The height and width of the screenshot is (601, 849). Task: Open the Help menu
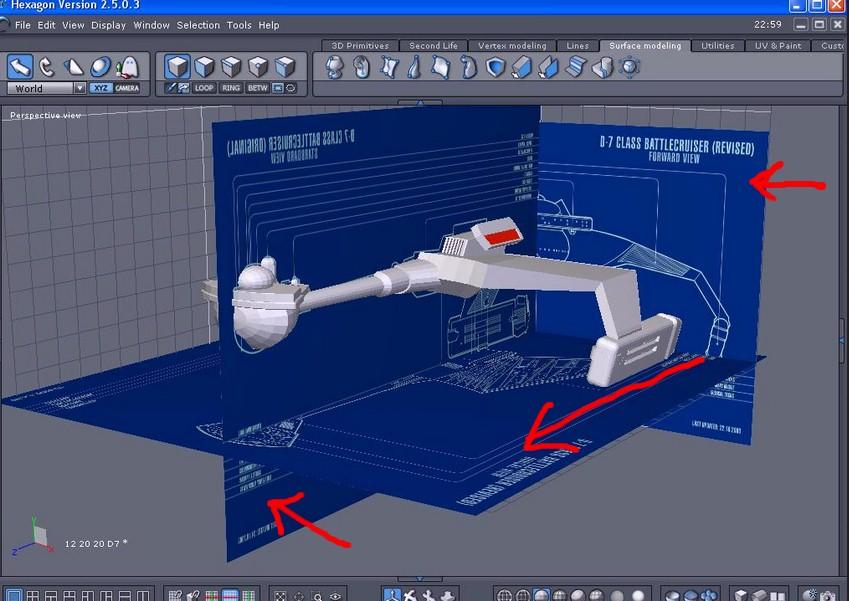[x=269, y=25]
